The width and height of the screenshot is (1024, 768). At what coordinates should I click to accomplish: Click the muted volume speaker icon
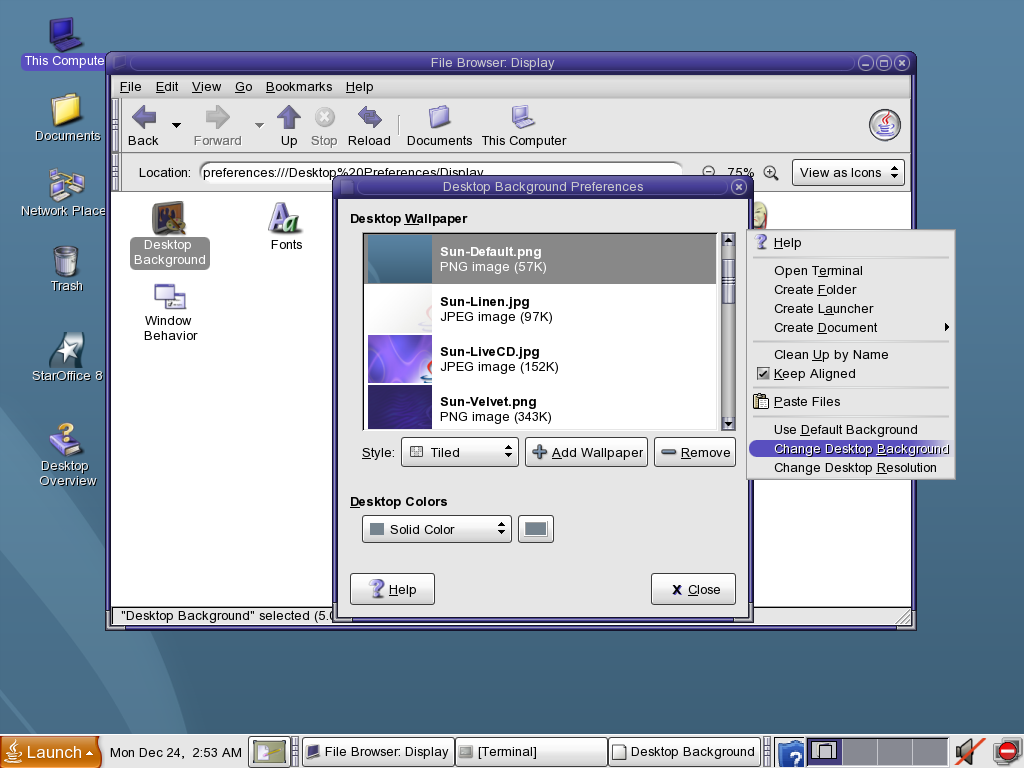pos(969,752)
